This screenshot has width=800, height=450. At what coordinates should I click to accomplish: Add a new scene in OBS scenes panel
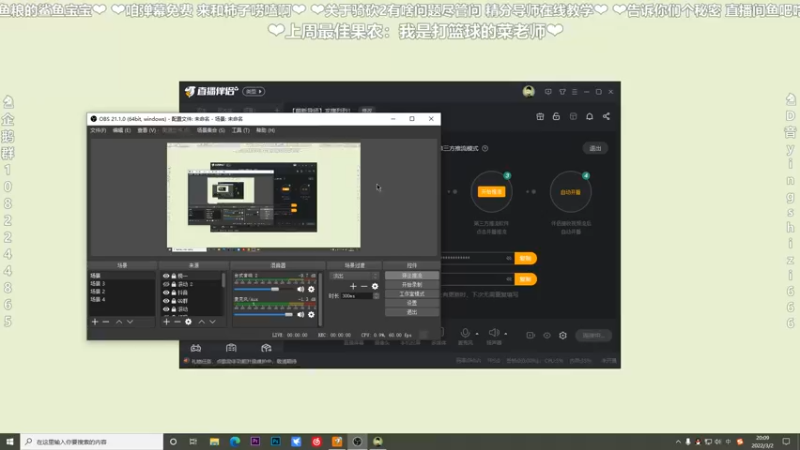pos(95,322)
